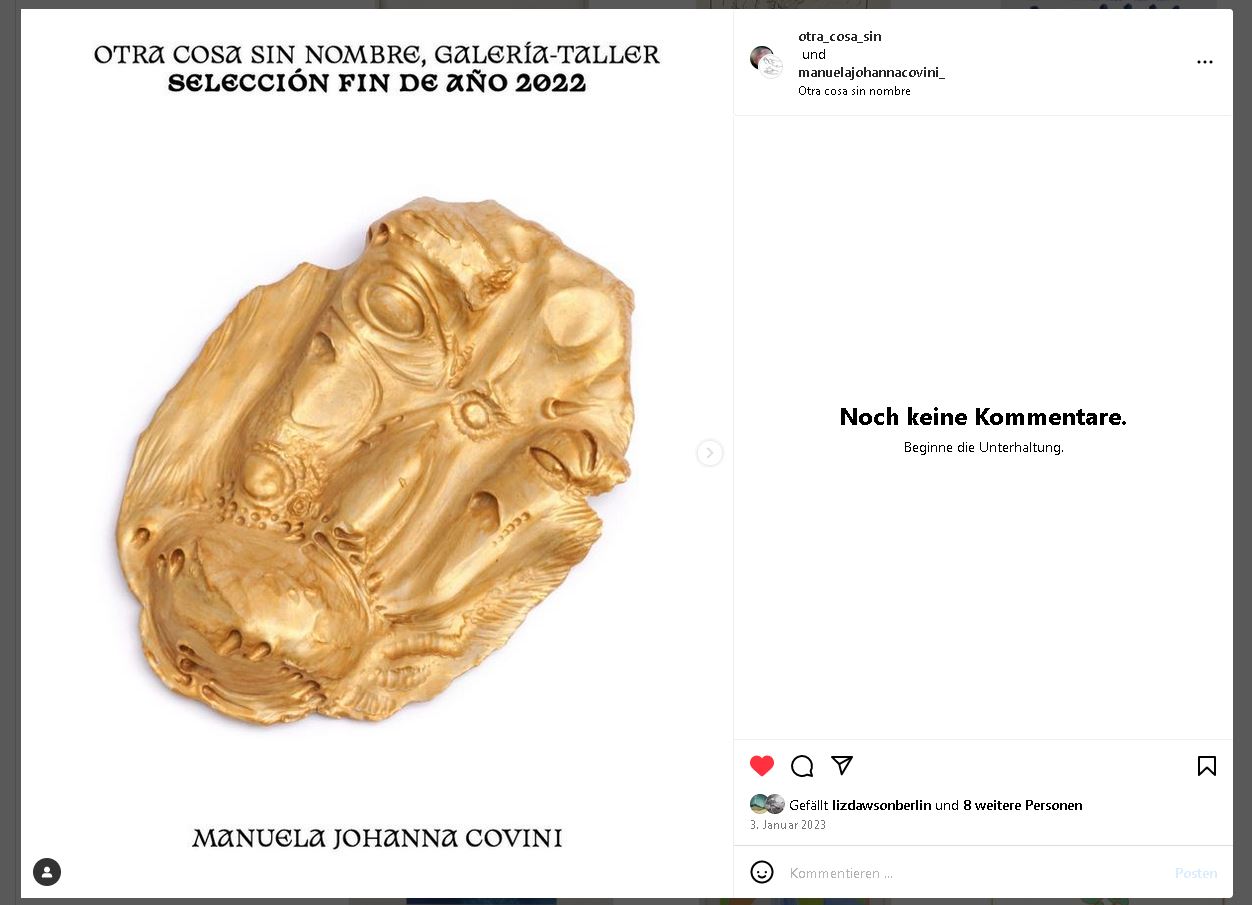
Task: Open the manuelajohannacovini_ profile link
Action: pos(871,72)
